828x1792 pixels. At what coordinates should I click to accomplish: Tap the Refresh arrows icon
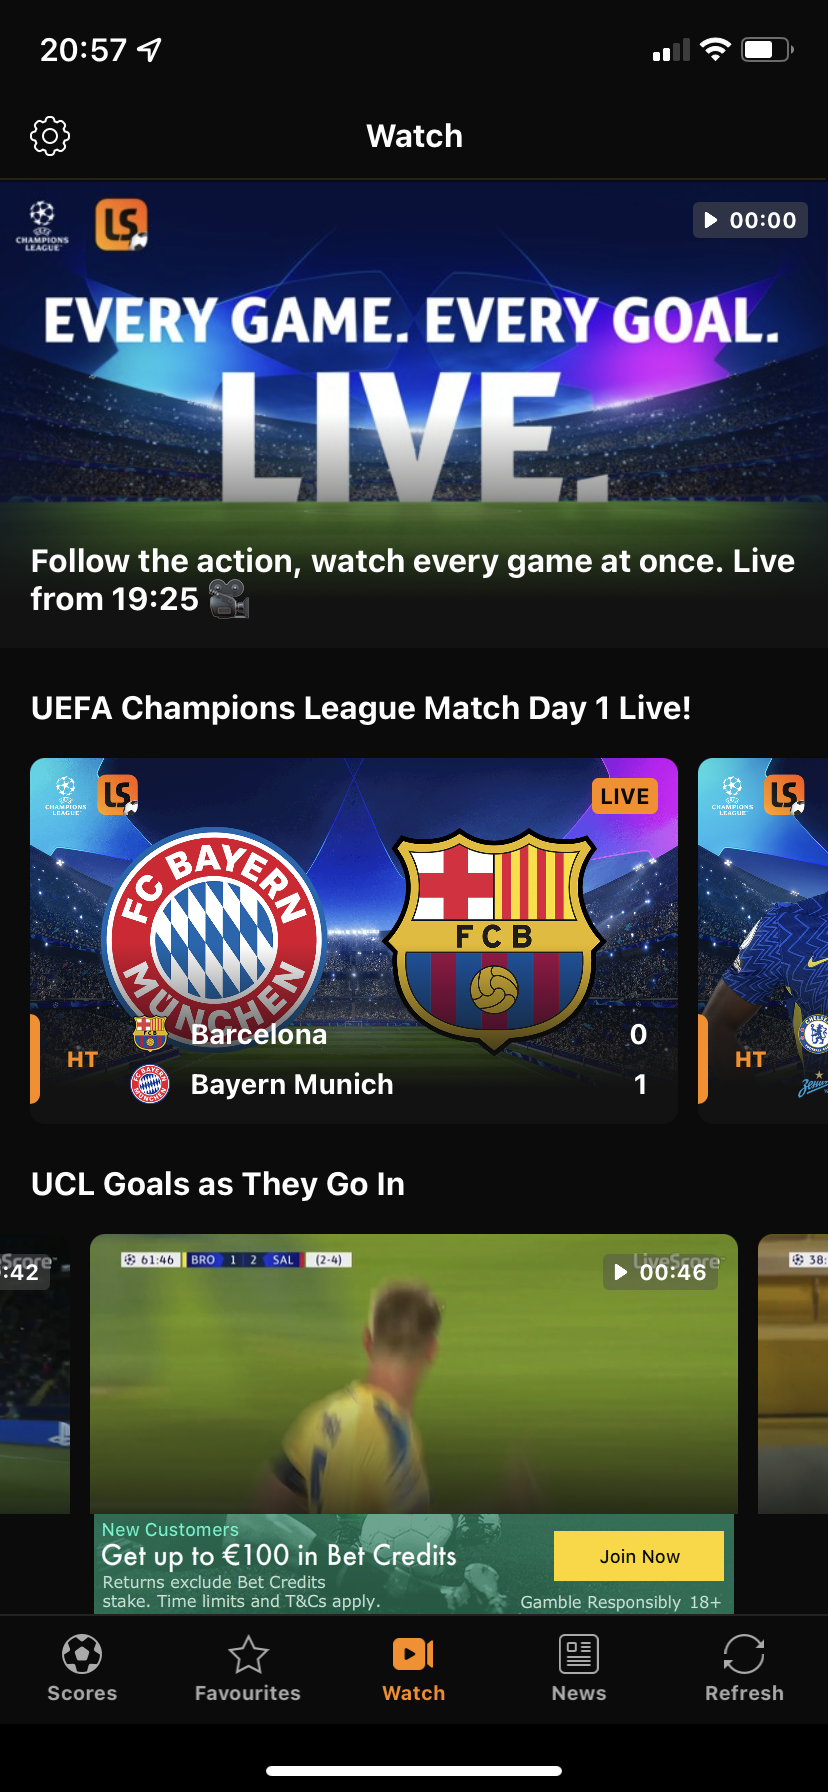coord(744,1655)
